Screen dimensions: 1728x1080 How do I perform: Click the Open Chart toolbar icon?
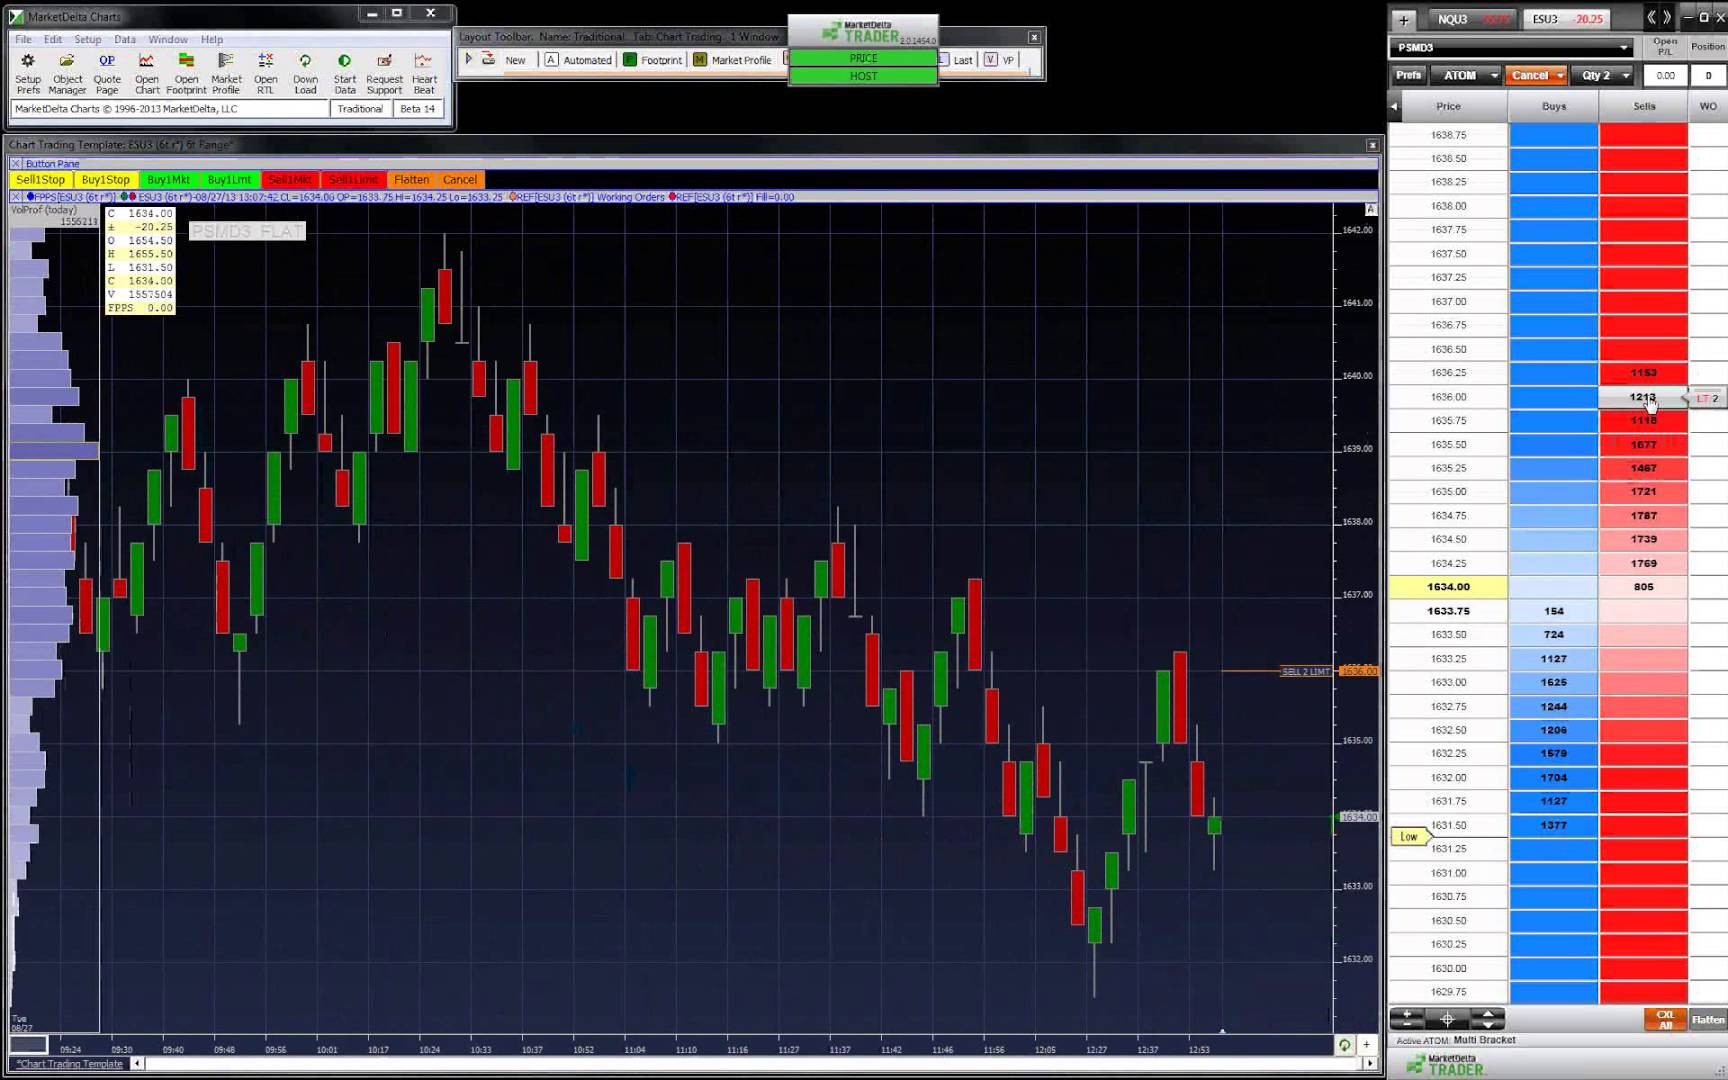(146, 73)
